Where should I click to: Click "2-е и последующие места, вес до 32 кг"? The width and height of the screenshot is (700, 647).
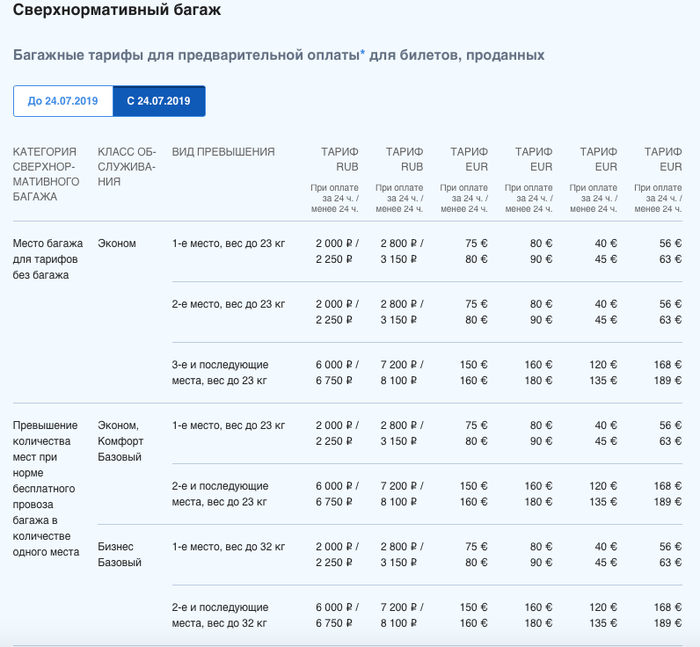220,614
